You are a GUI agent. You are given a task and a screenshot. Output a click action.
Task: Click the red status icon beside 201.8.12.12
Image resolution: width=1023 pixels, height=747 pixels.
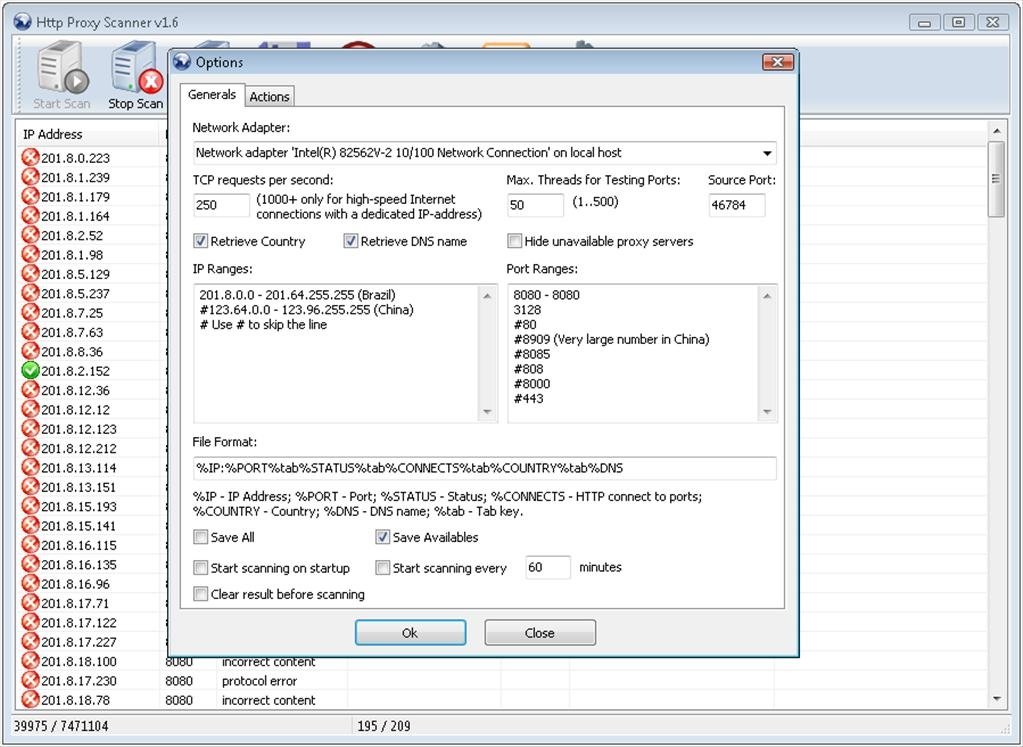click(x=30, y=409)
